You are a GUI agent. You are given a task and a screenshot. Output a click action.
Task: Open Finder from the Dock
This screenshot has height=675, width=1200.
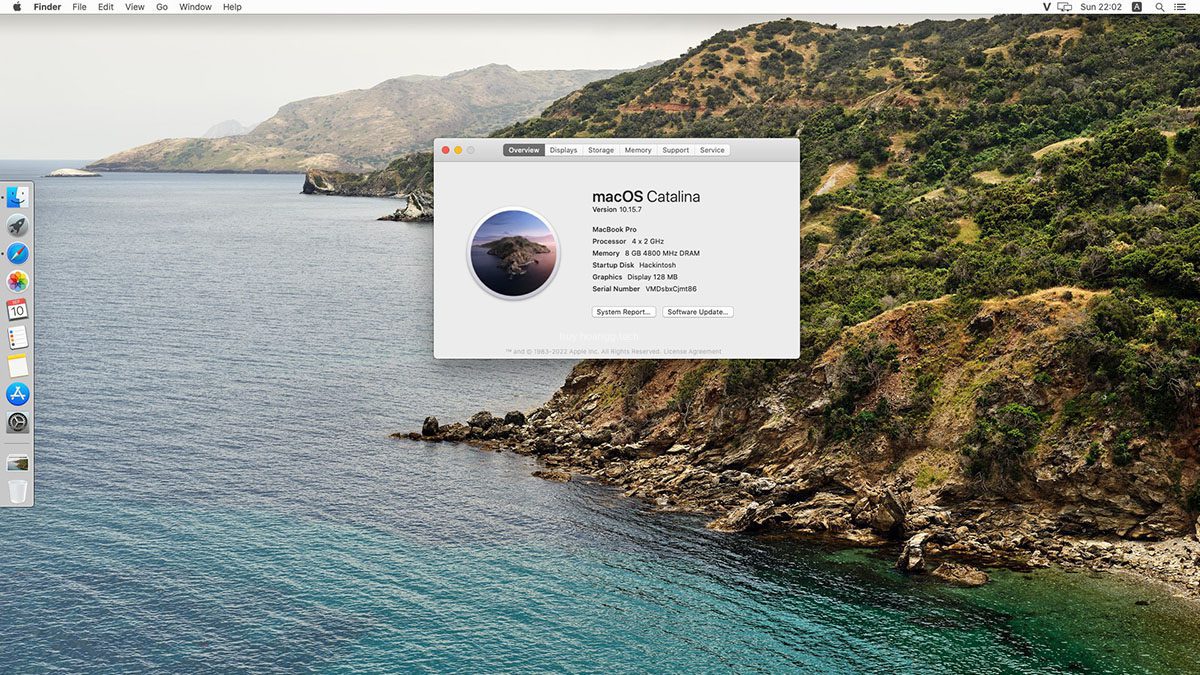17,197
